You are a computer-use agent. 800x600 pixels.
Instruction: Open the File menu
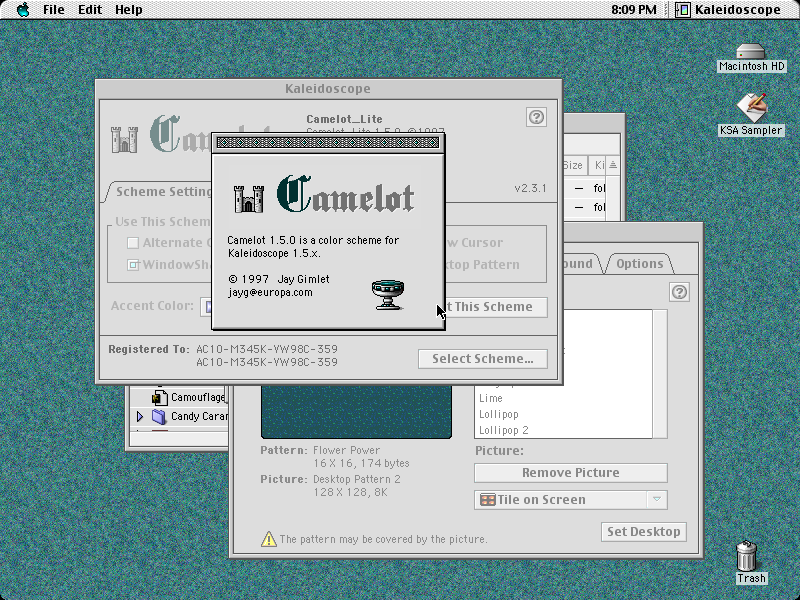pos(54,10)
